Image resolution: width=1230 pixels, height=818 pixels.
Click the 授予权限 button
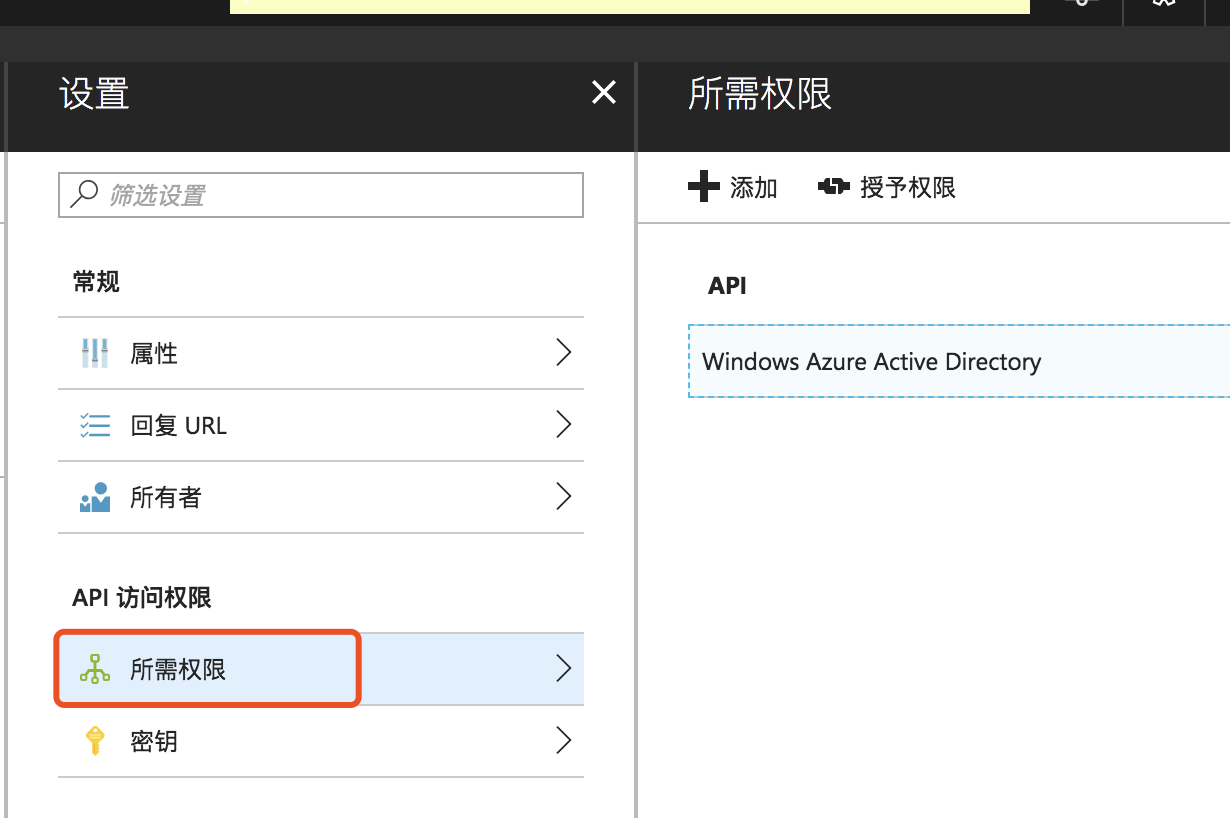[887, 187]
